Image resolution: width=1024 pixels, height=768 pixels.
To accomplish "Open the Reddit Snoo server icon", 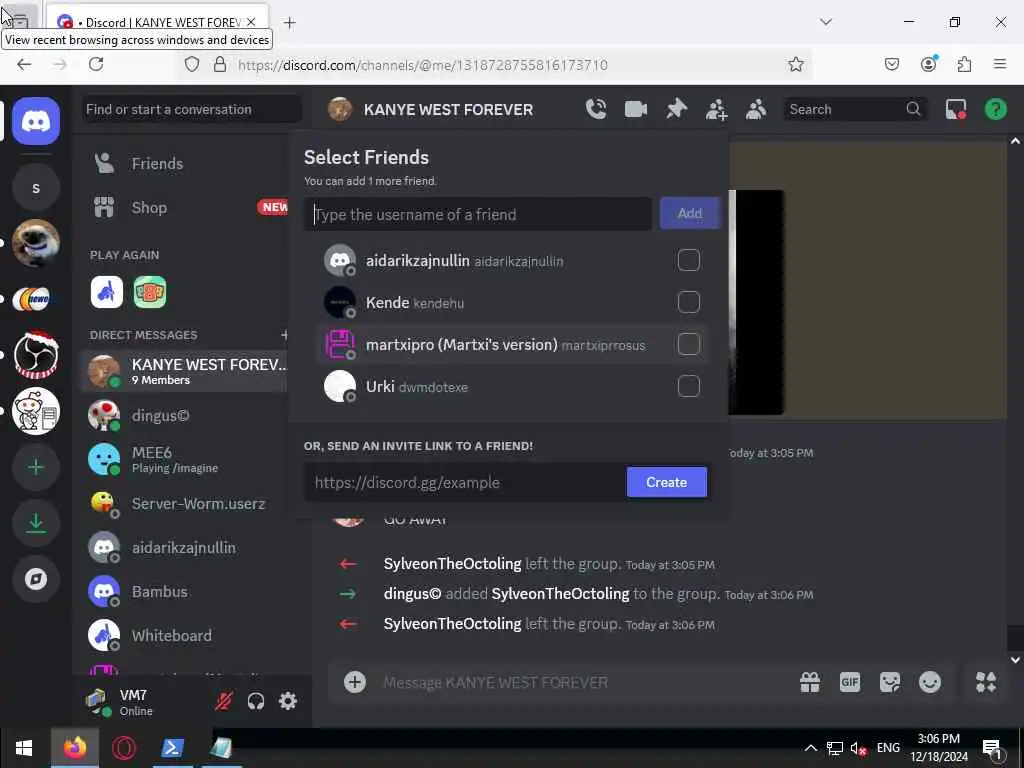I will point(36,411).
